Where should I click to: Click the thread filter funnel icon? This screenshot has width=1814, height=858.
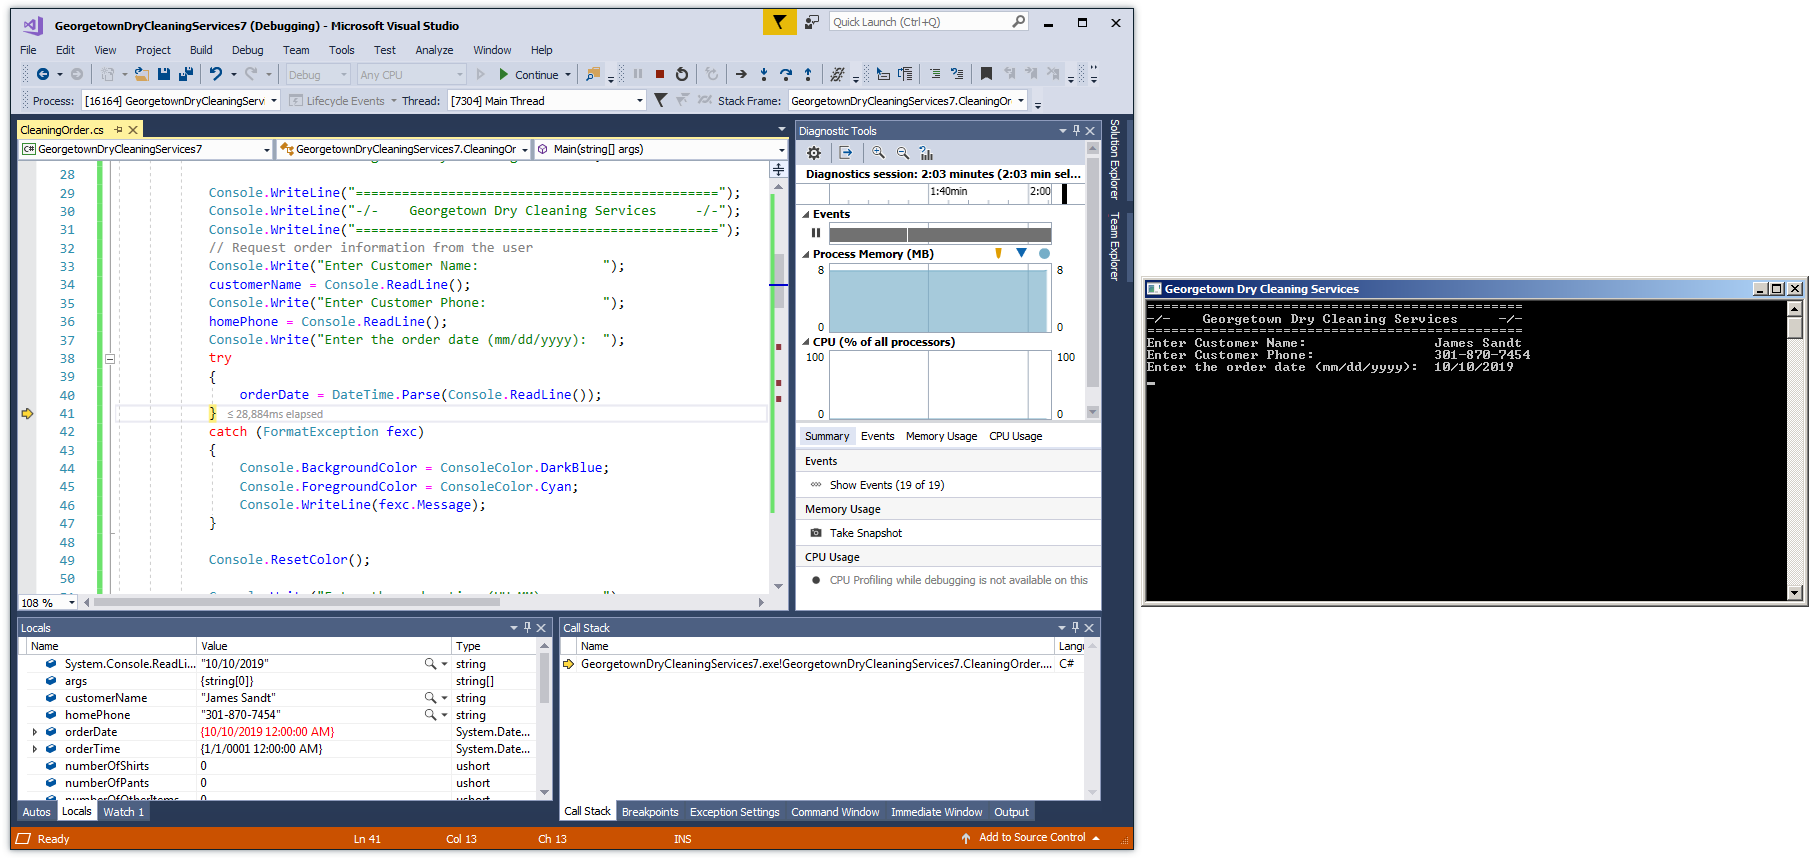(x=660, y=100)
